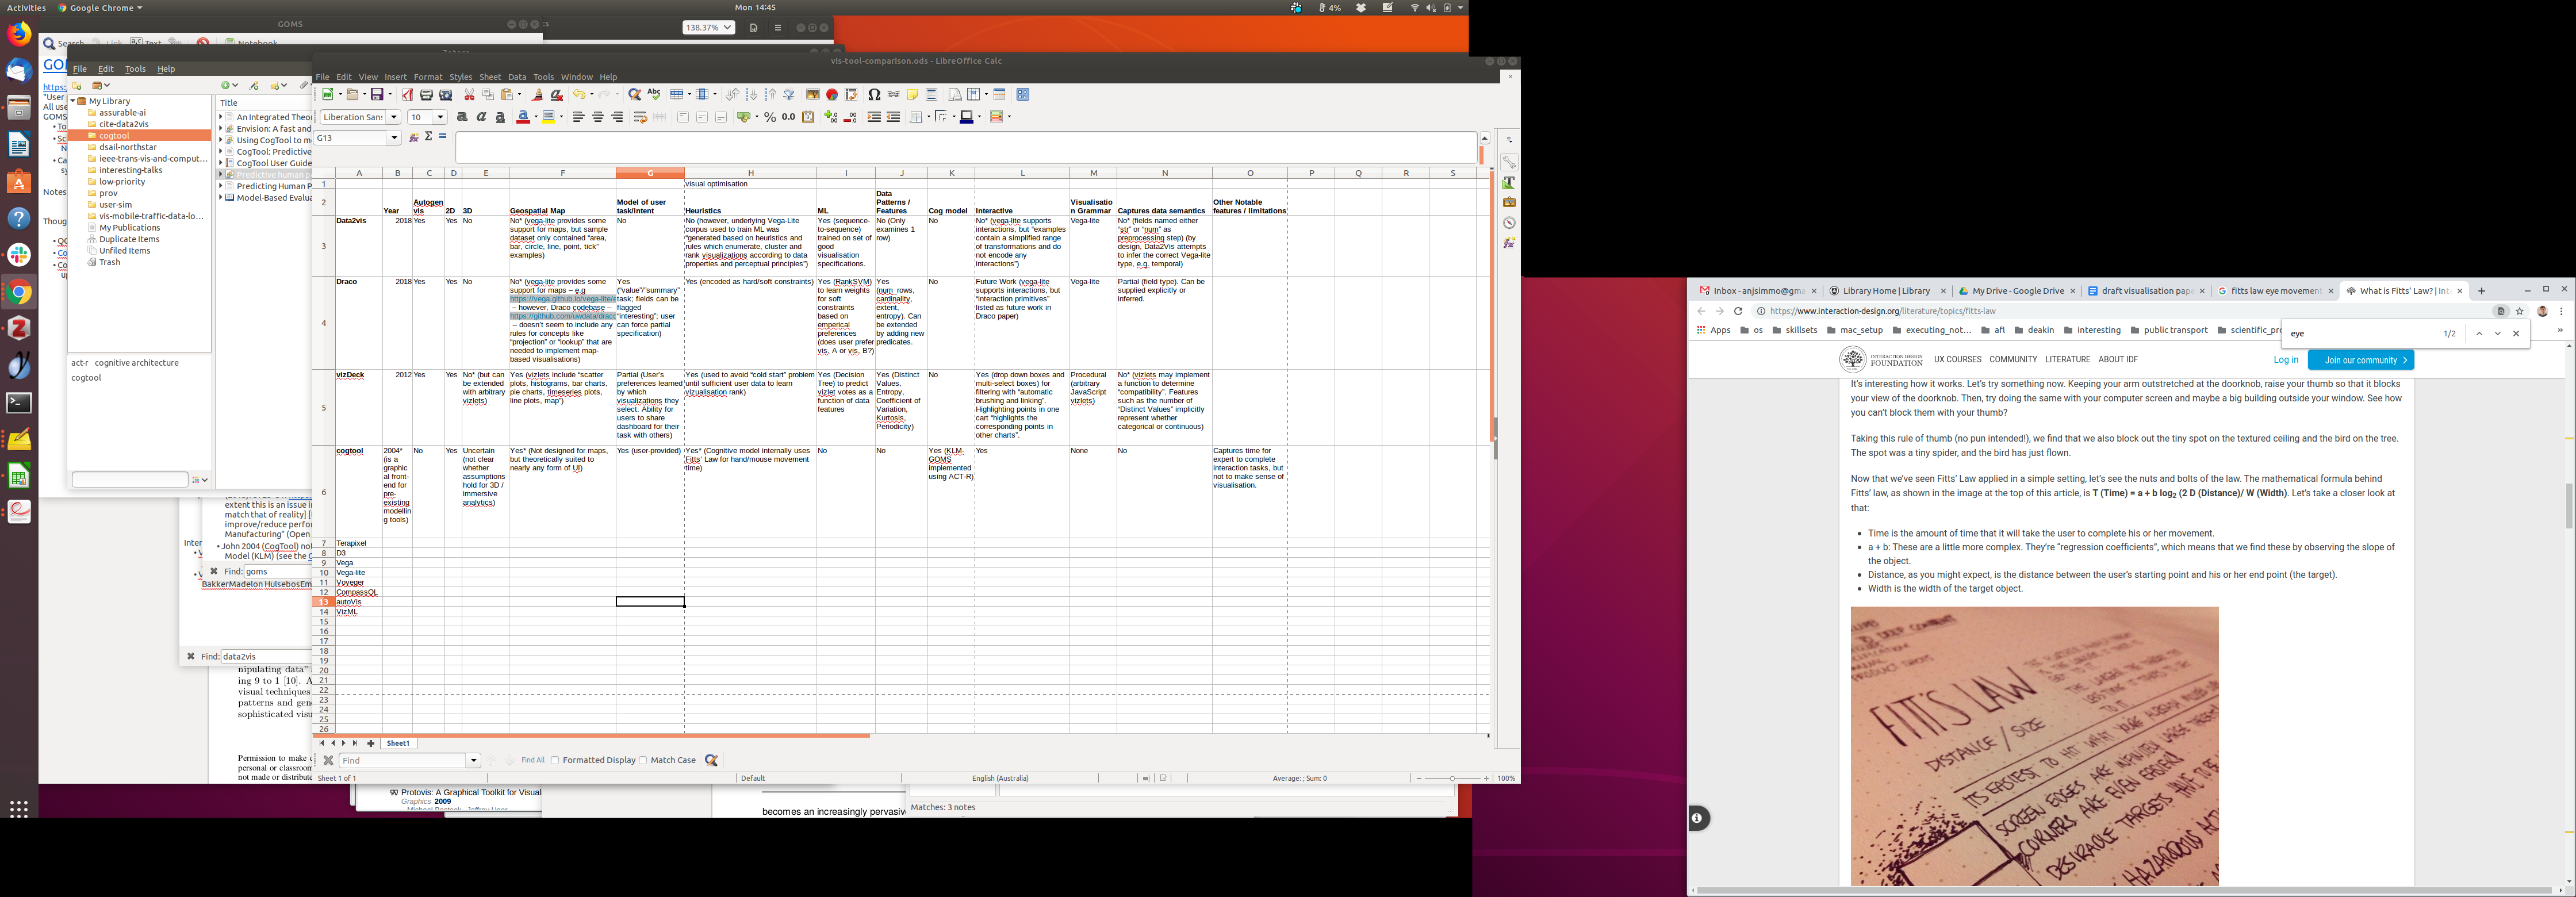Click Join our community button
This screenshot has height=897, width=2576.
2360,360
